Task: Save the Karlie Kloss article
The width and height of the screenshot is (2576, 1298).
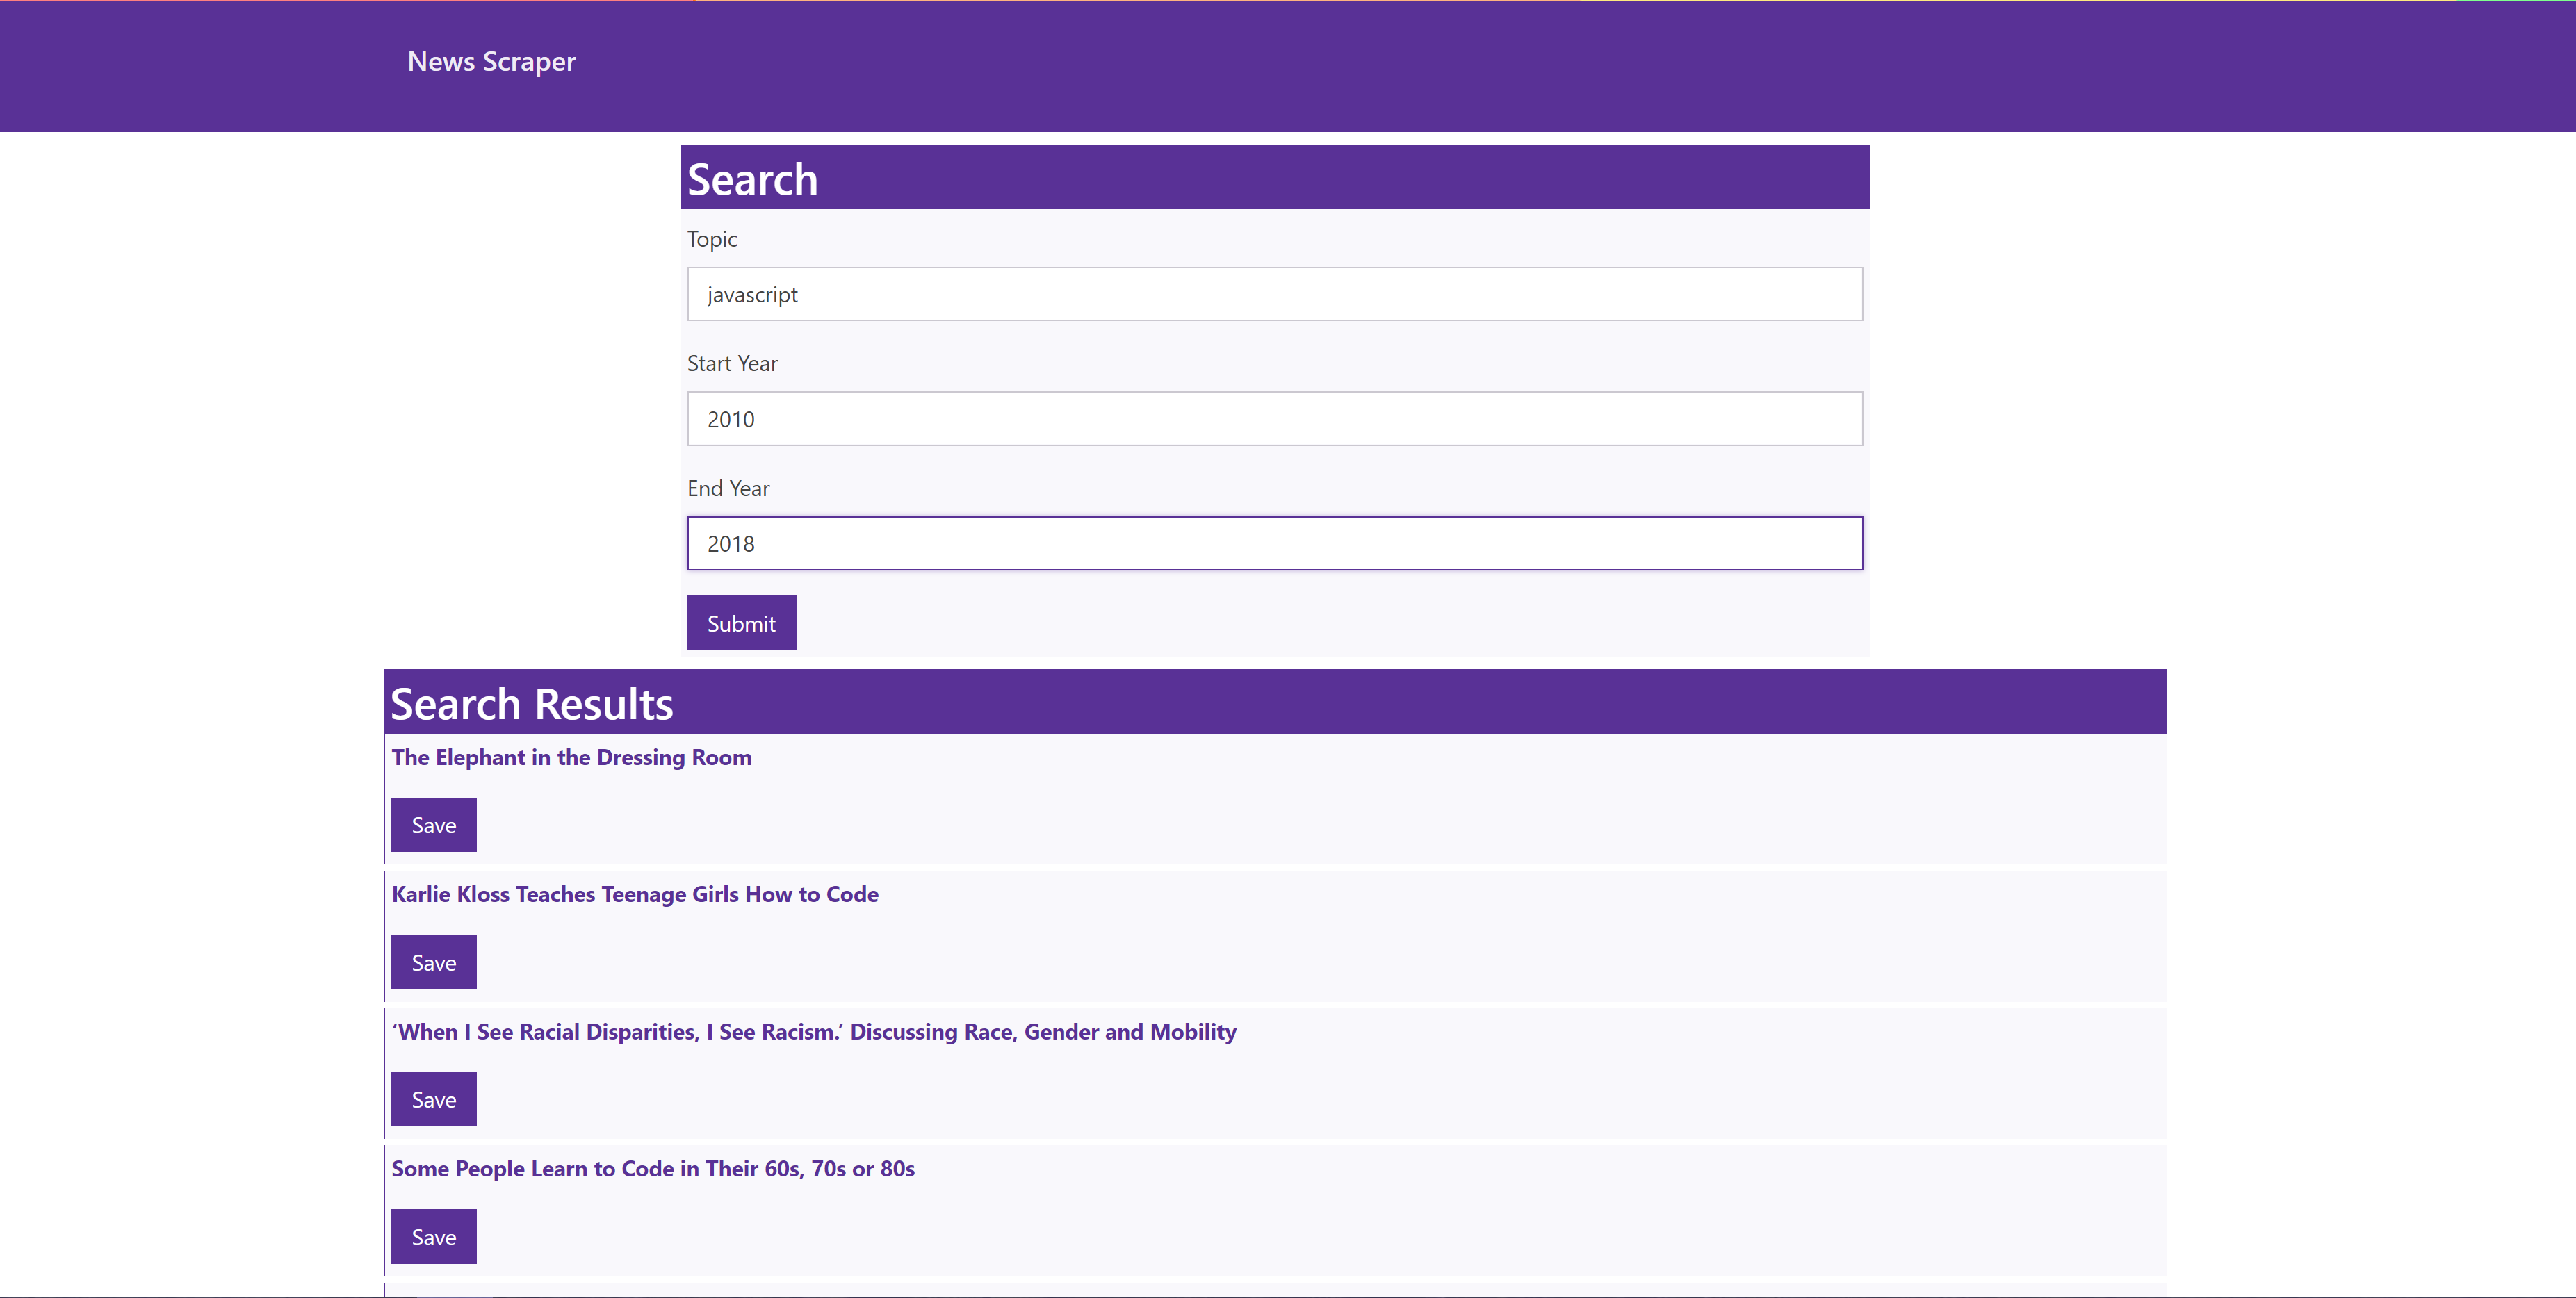Action: pos(433,962)
